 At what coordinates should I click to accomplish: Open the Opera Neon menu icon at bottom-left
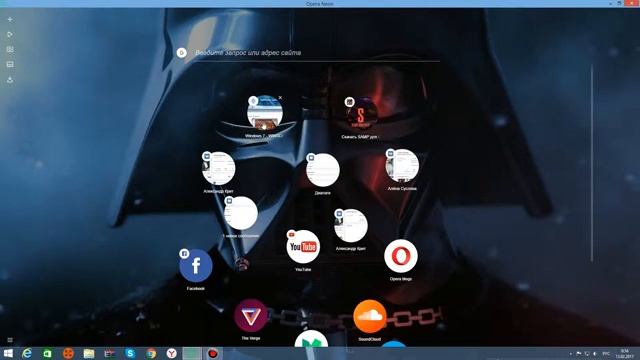point(10,340)
